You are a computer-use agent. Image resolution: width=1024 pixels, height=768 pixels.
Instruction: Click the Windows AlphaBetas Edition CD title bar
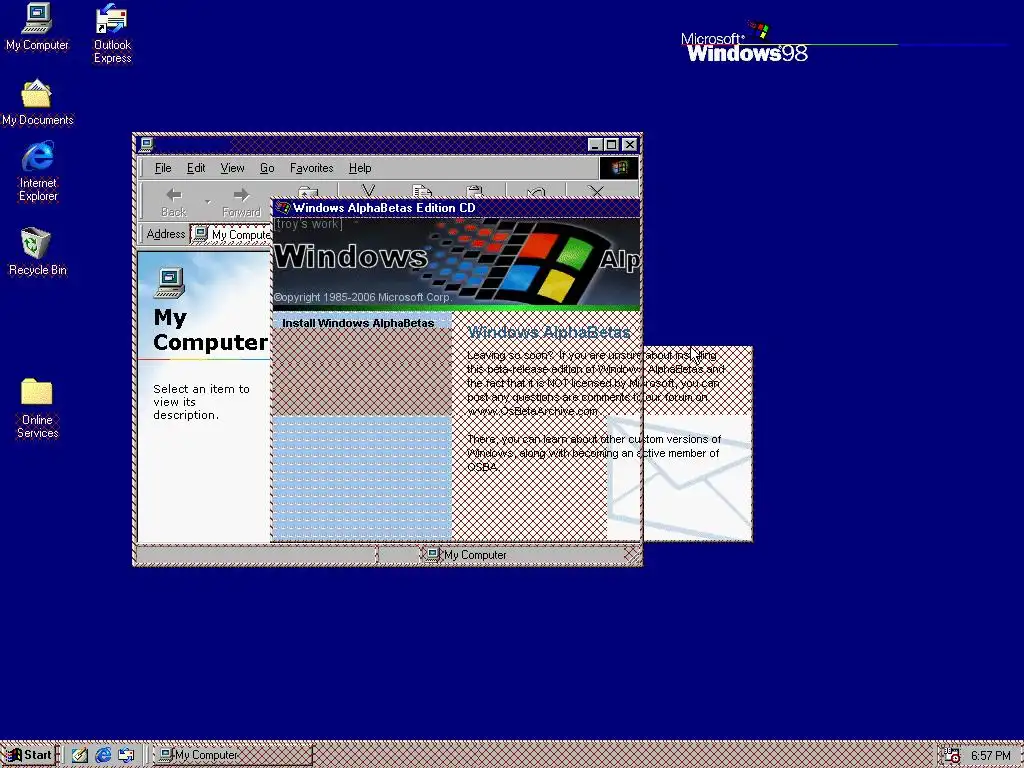tap(456, 208)
